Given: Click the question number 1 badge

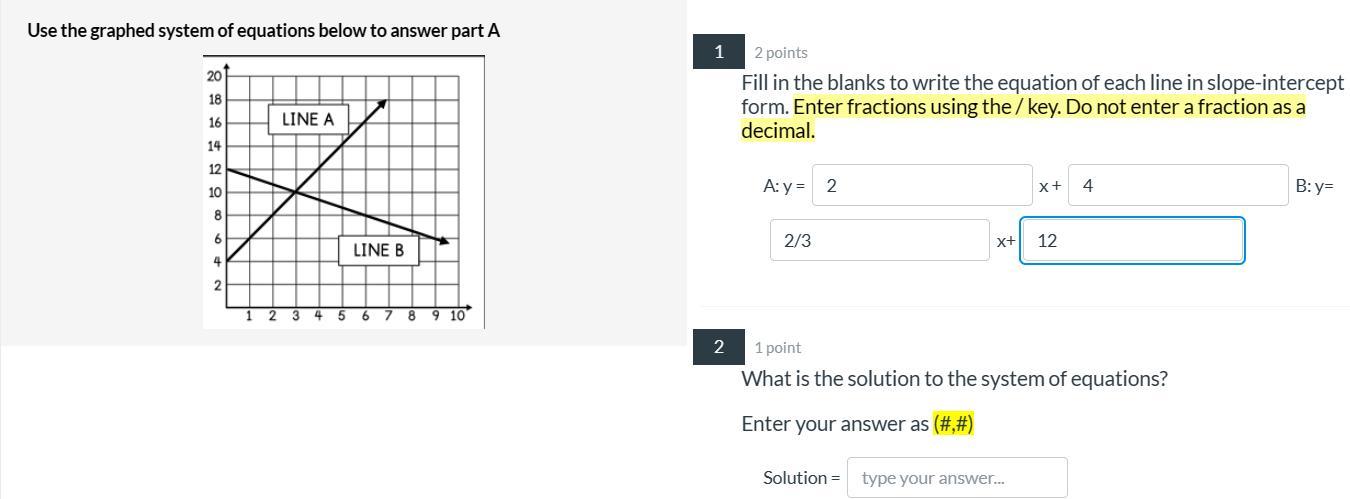Looking at the screenshot, I should coord(718,52).
